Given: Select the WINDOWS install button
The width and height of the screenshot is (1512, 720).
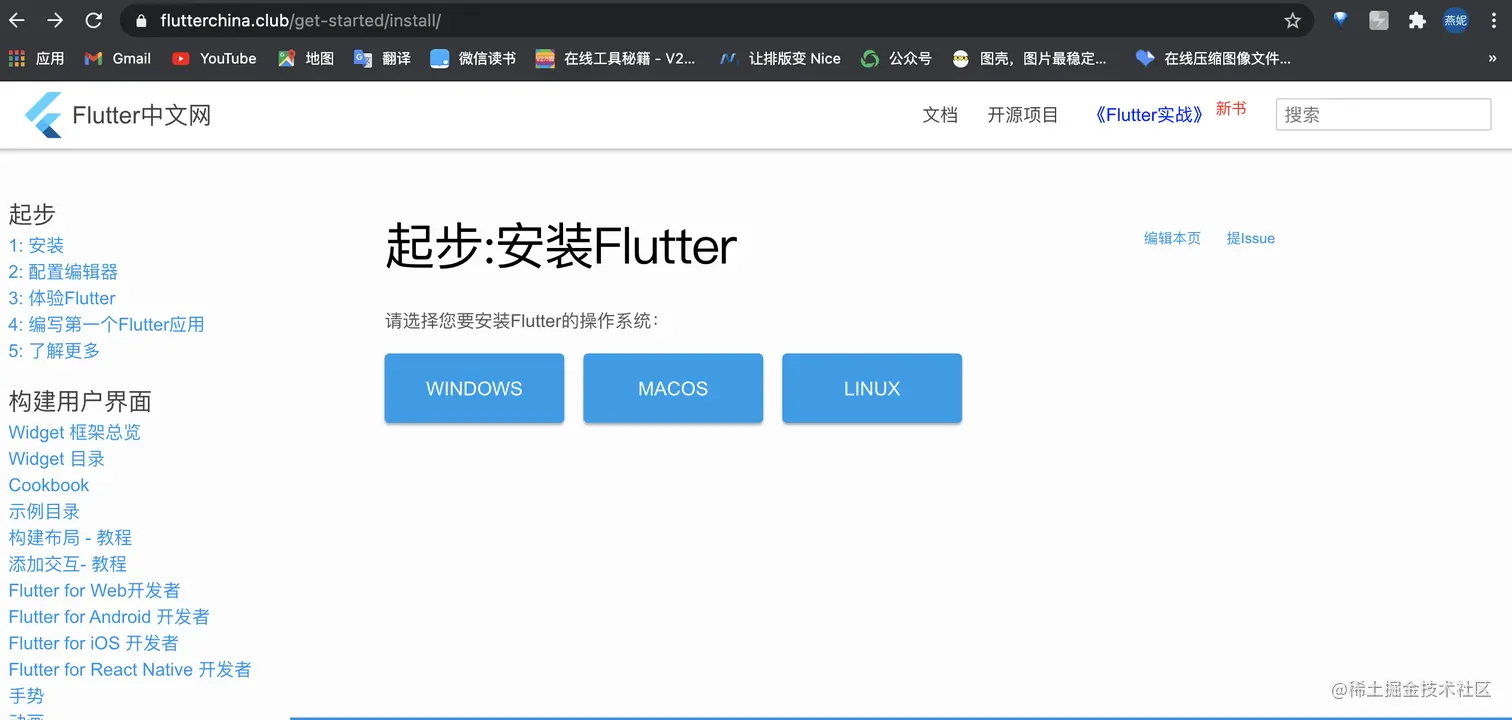Looking at the screenshot, I should [x=474, y=388].
